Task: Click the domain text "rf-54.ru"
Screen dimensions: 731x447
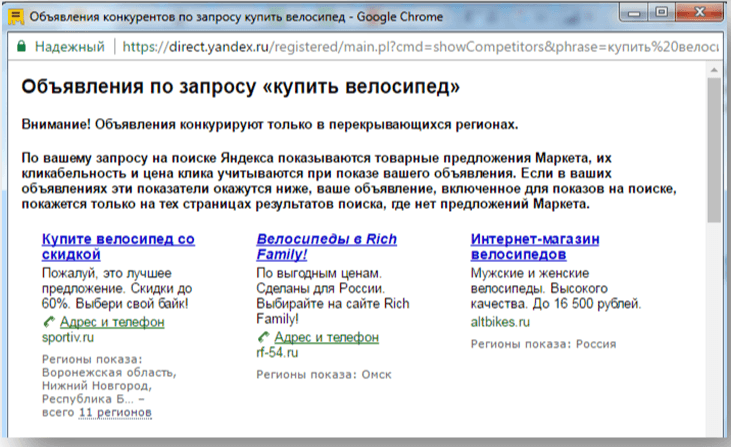Action: (x=277, y=352)
